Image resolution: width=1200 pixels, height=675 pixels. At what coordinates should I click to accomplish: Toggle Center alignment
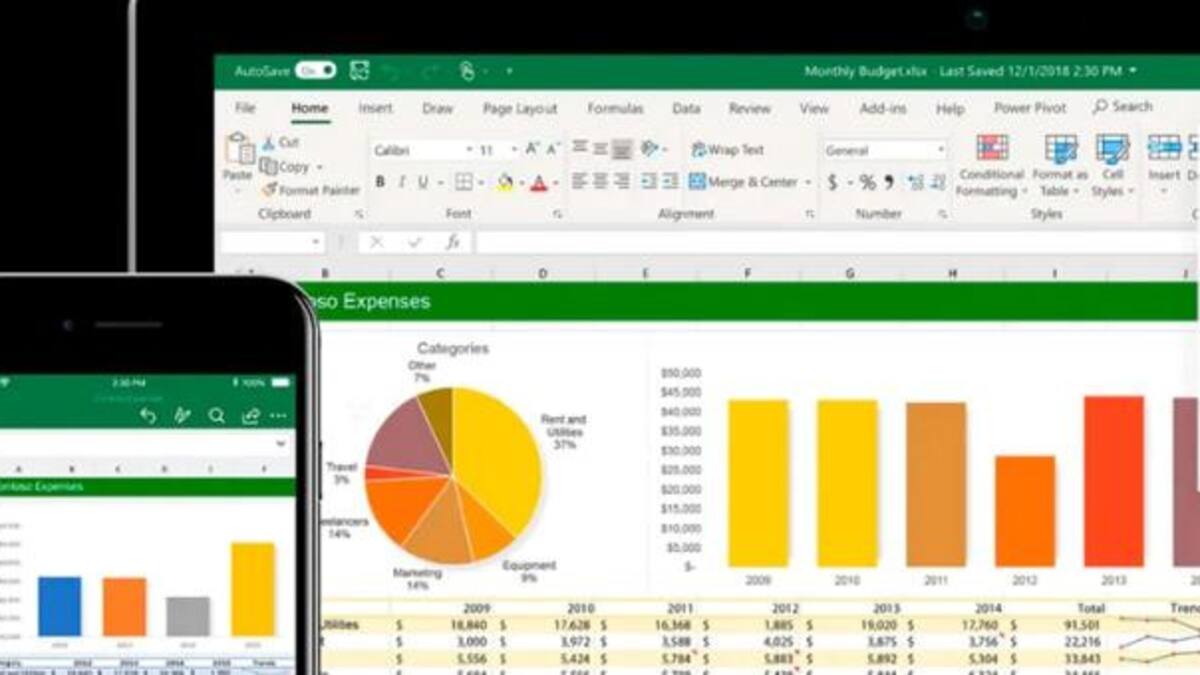[600, 181]
